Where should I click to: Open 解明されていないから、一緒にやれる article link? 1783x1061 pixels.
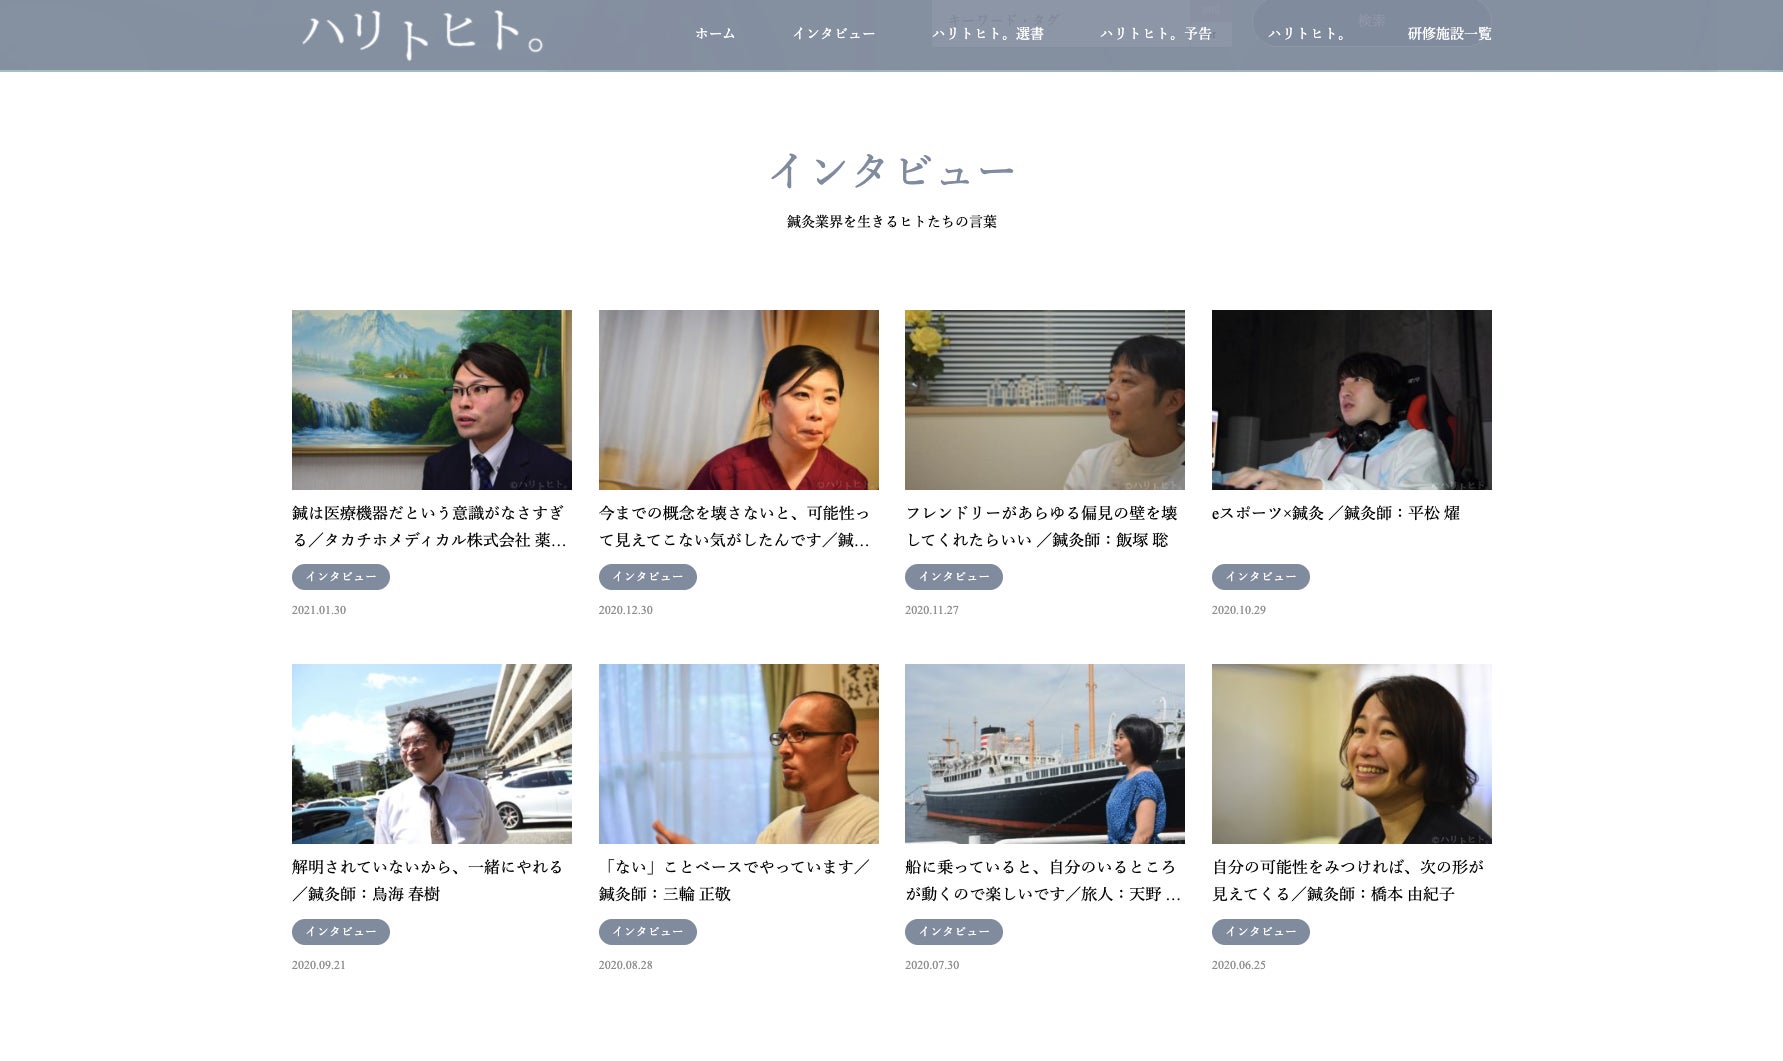(427, 880)
